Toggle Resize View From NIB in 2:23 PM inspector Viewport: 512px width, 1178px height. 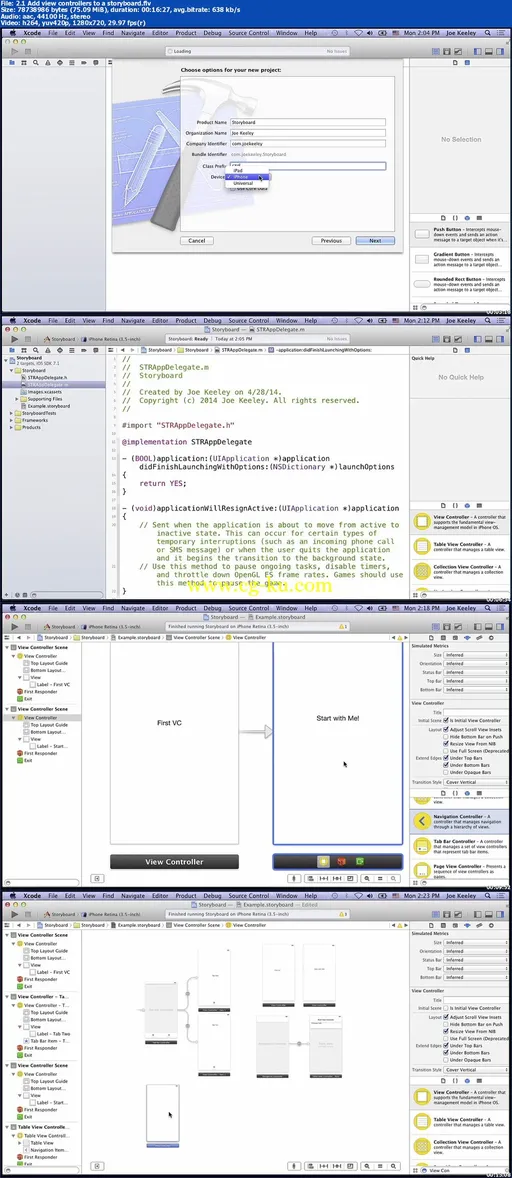tap(447, 1032)
